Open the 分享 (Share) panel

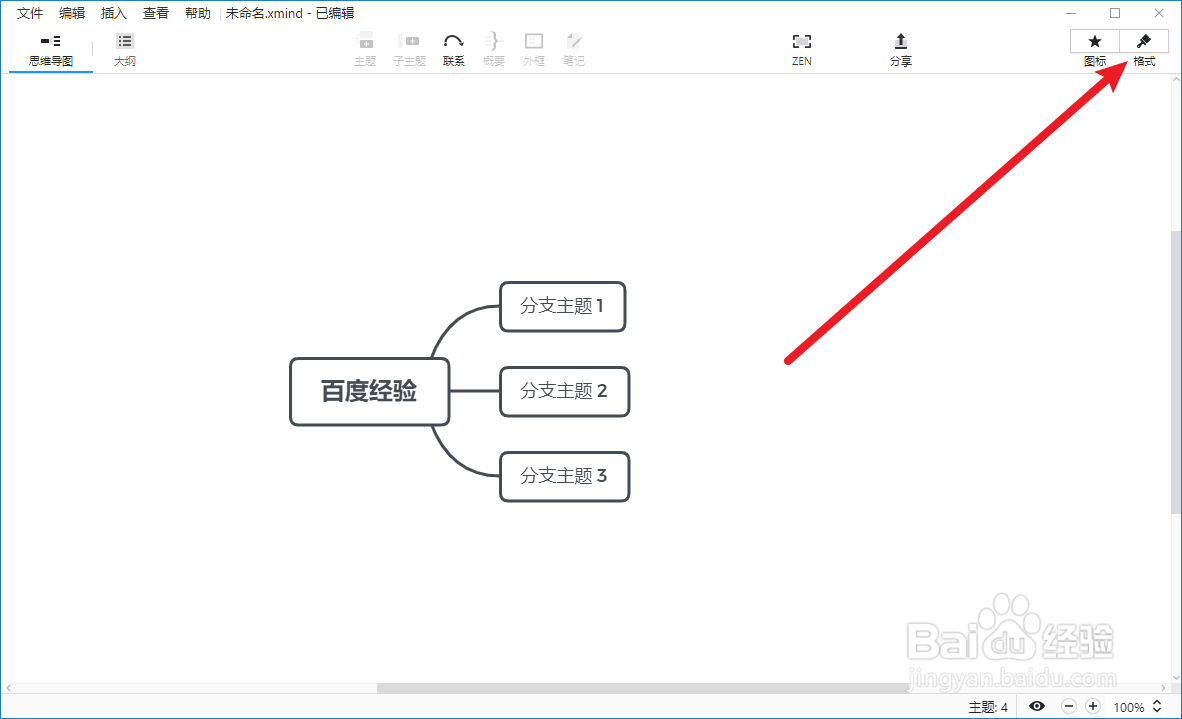[x=900, y=47]
